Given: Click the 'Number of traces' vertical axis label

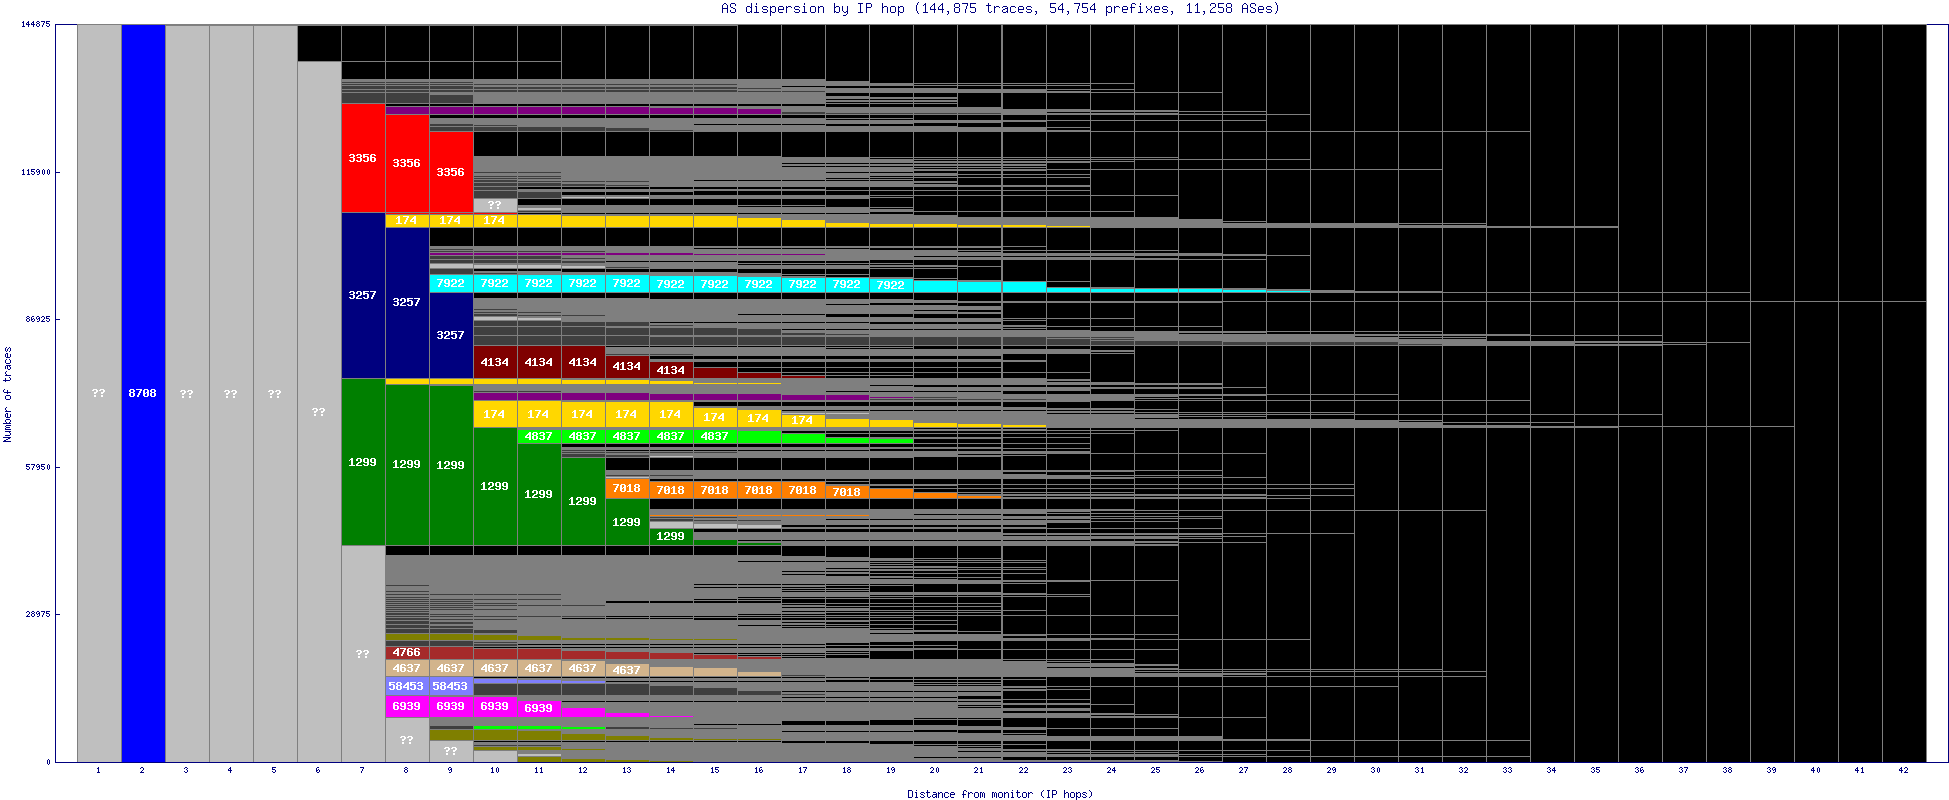Looking at the screenshot, I should tap(8, 394).
